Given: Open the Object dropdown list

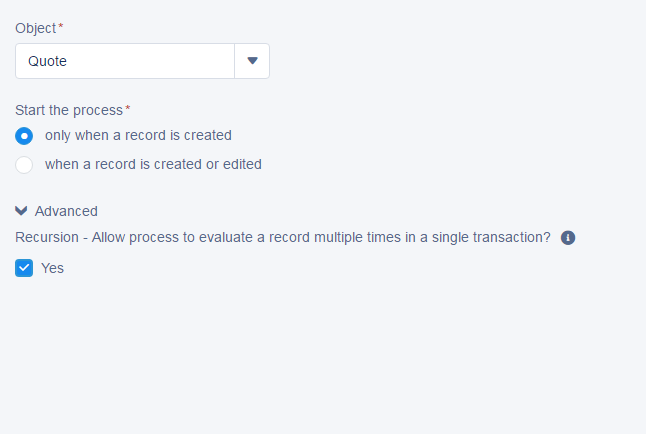Looking at the screenshot, I should click(x=252, y=61).
